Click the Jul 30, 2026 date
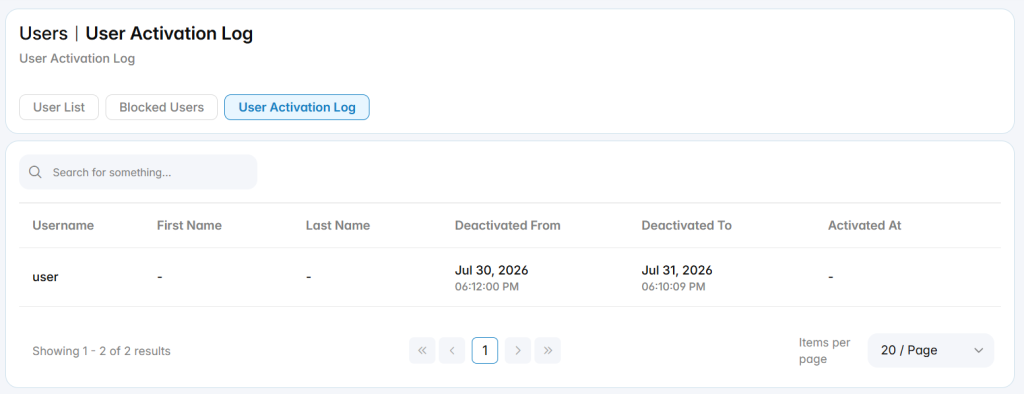This screenshot has height=394, width=1024. pos(492,270)
